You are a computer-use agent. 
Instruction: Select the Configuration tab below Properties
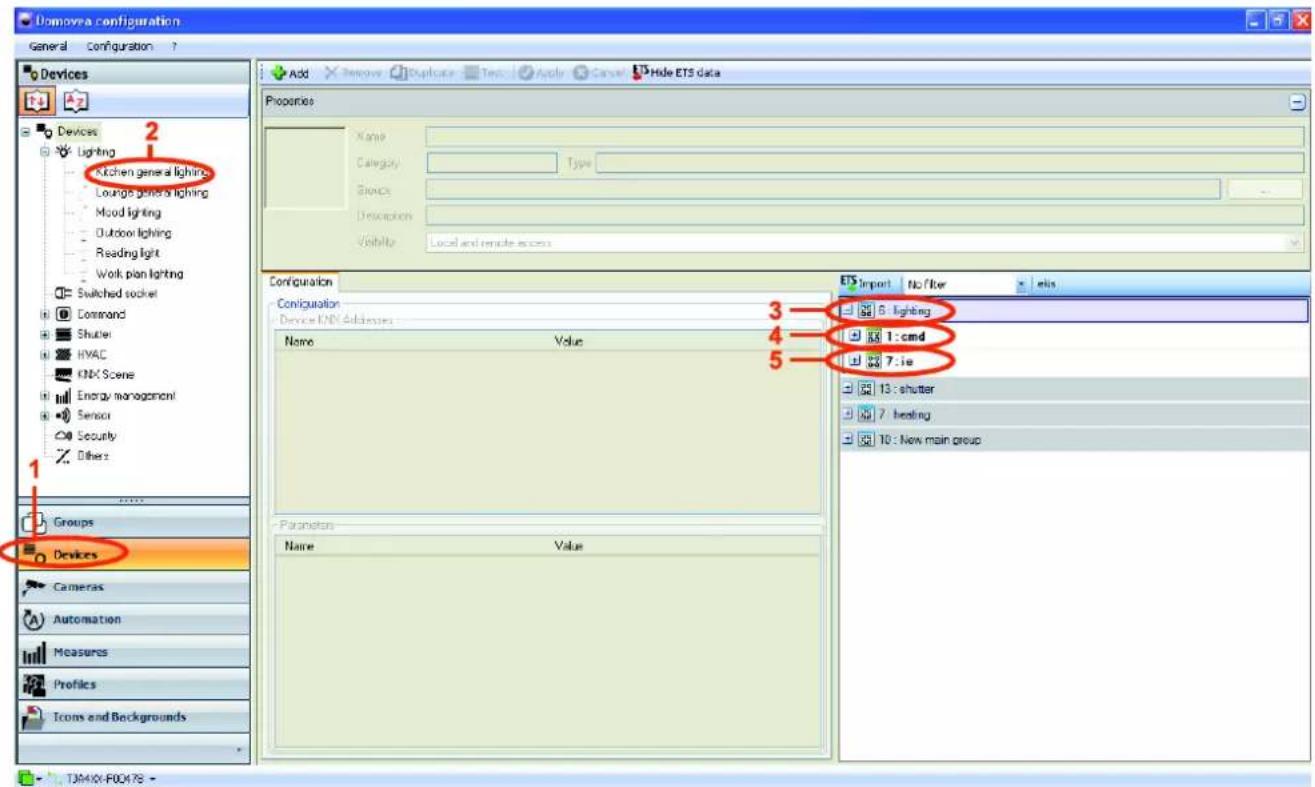click(301, 283)
